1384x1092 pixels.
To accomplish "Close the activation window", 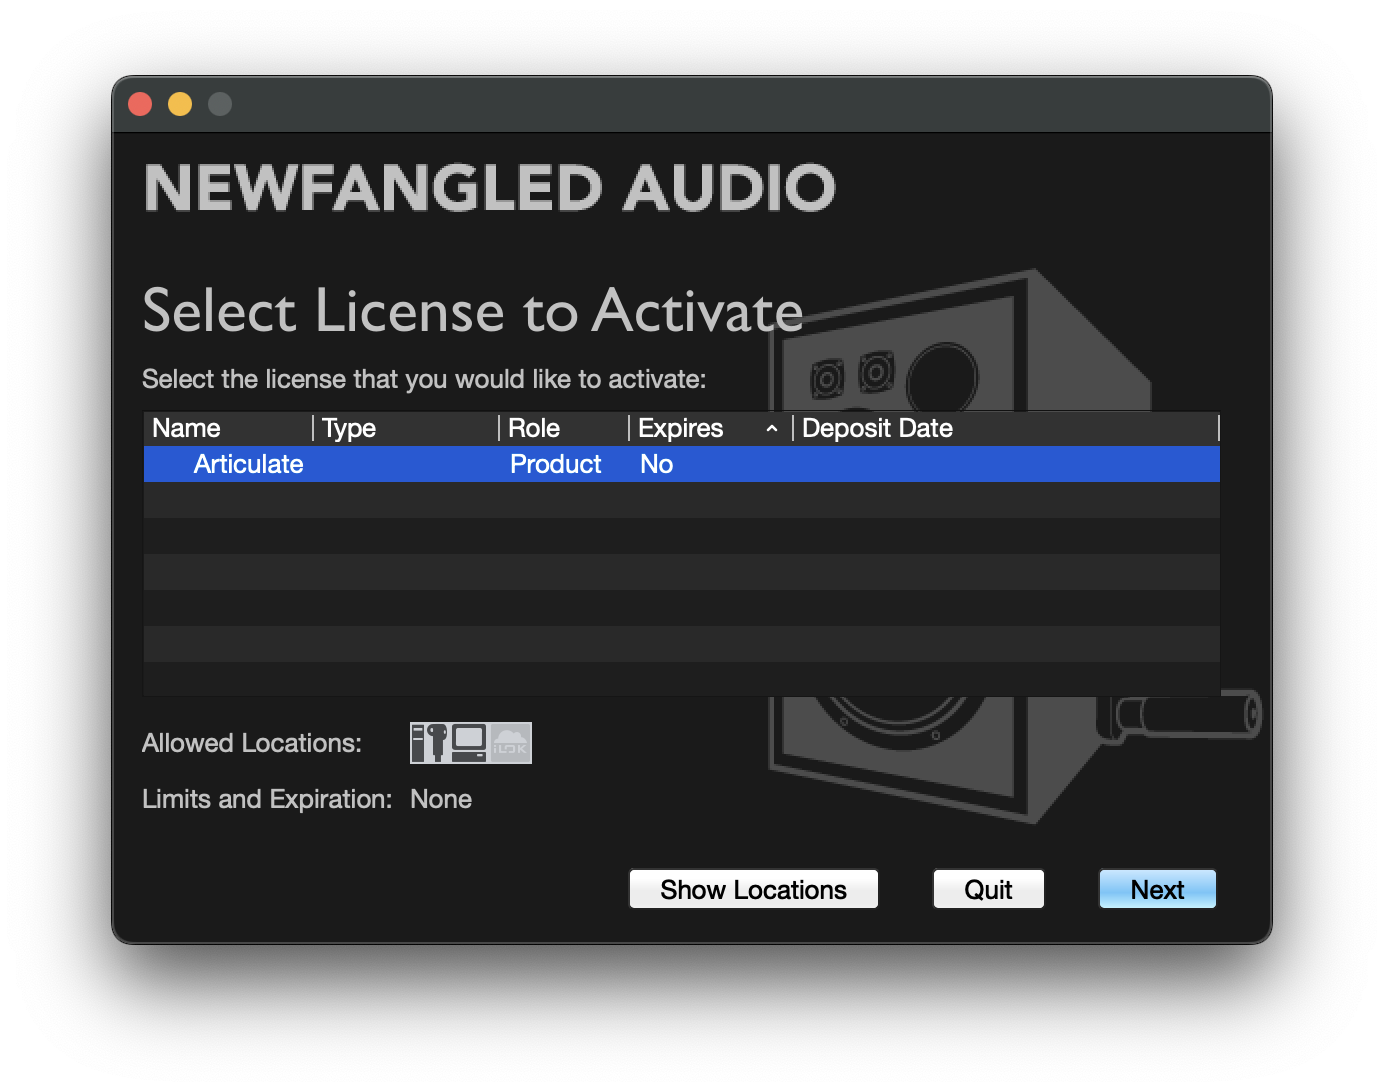I will [x=140, y=104].
